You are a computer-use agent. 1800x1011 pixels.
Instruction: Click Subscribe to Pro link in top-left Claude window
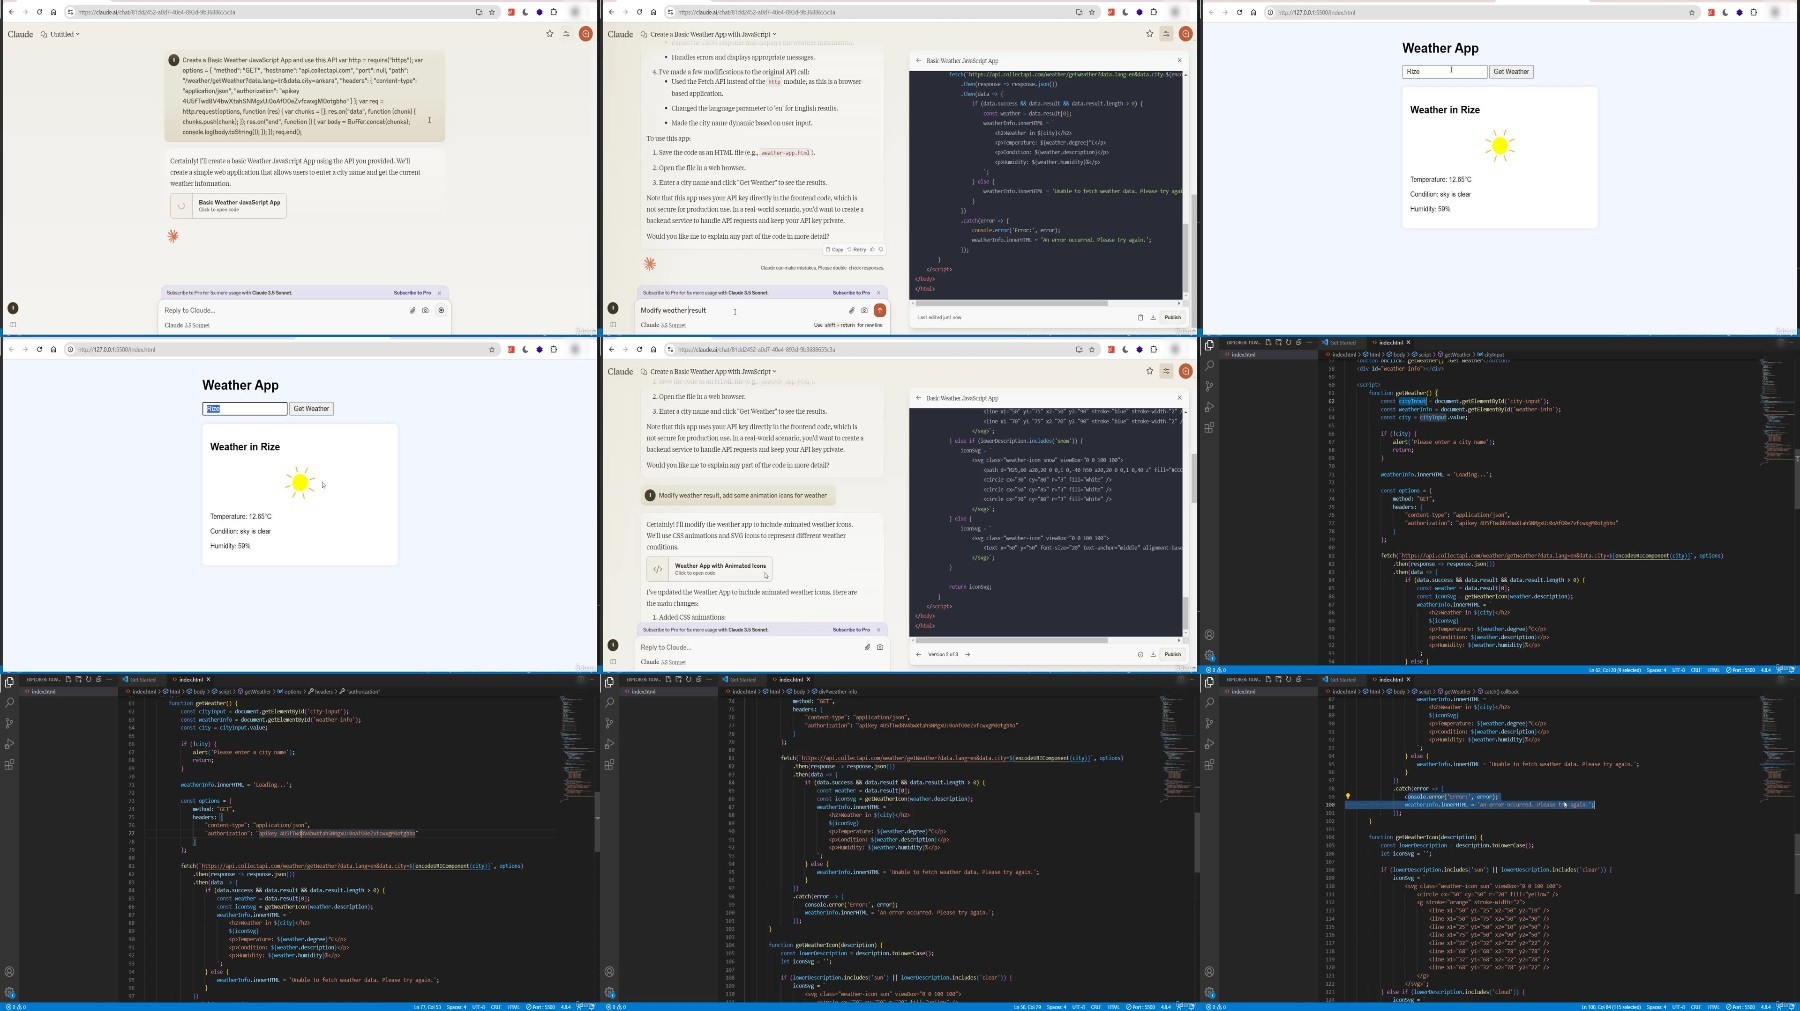tap(412, 293)
